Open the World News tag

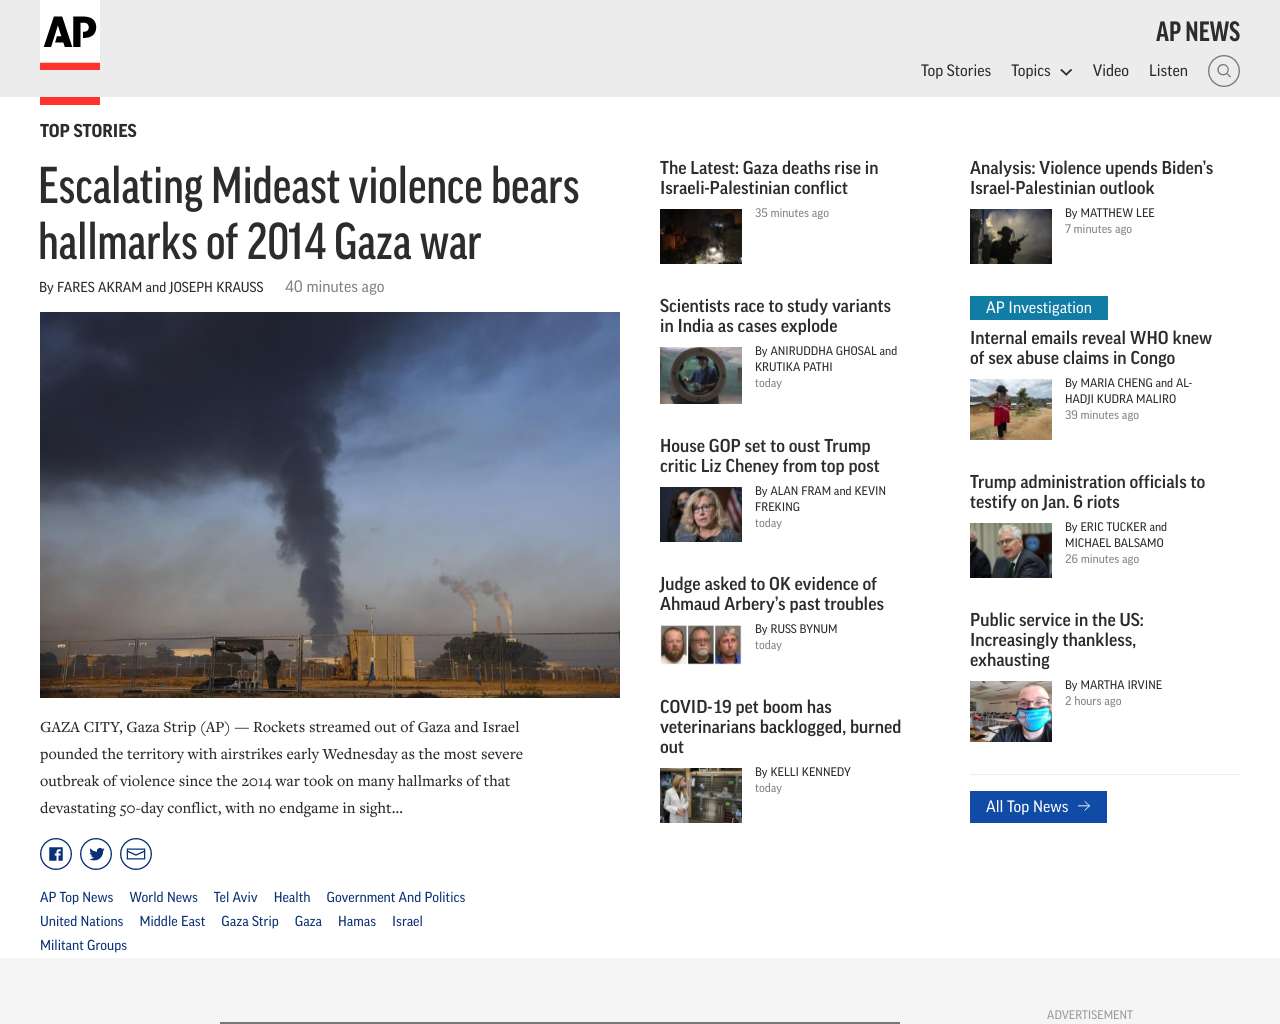coord(163,897)
